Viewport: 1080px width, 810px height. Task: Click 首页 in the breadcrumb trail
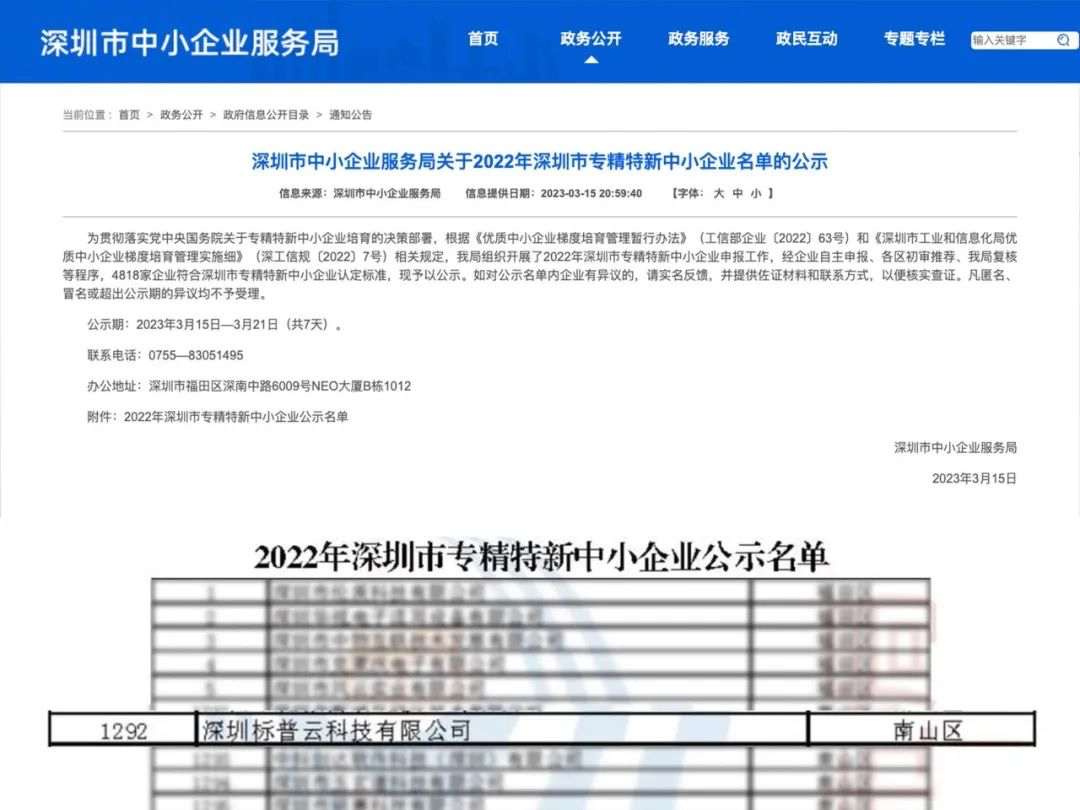129,115
